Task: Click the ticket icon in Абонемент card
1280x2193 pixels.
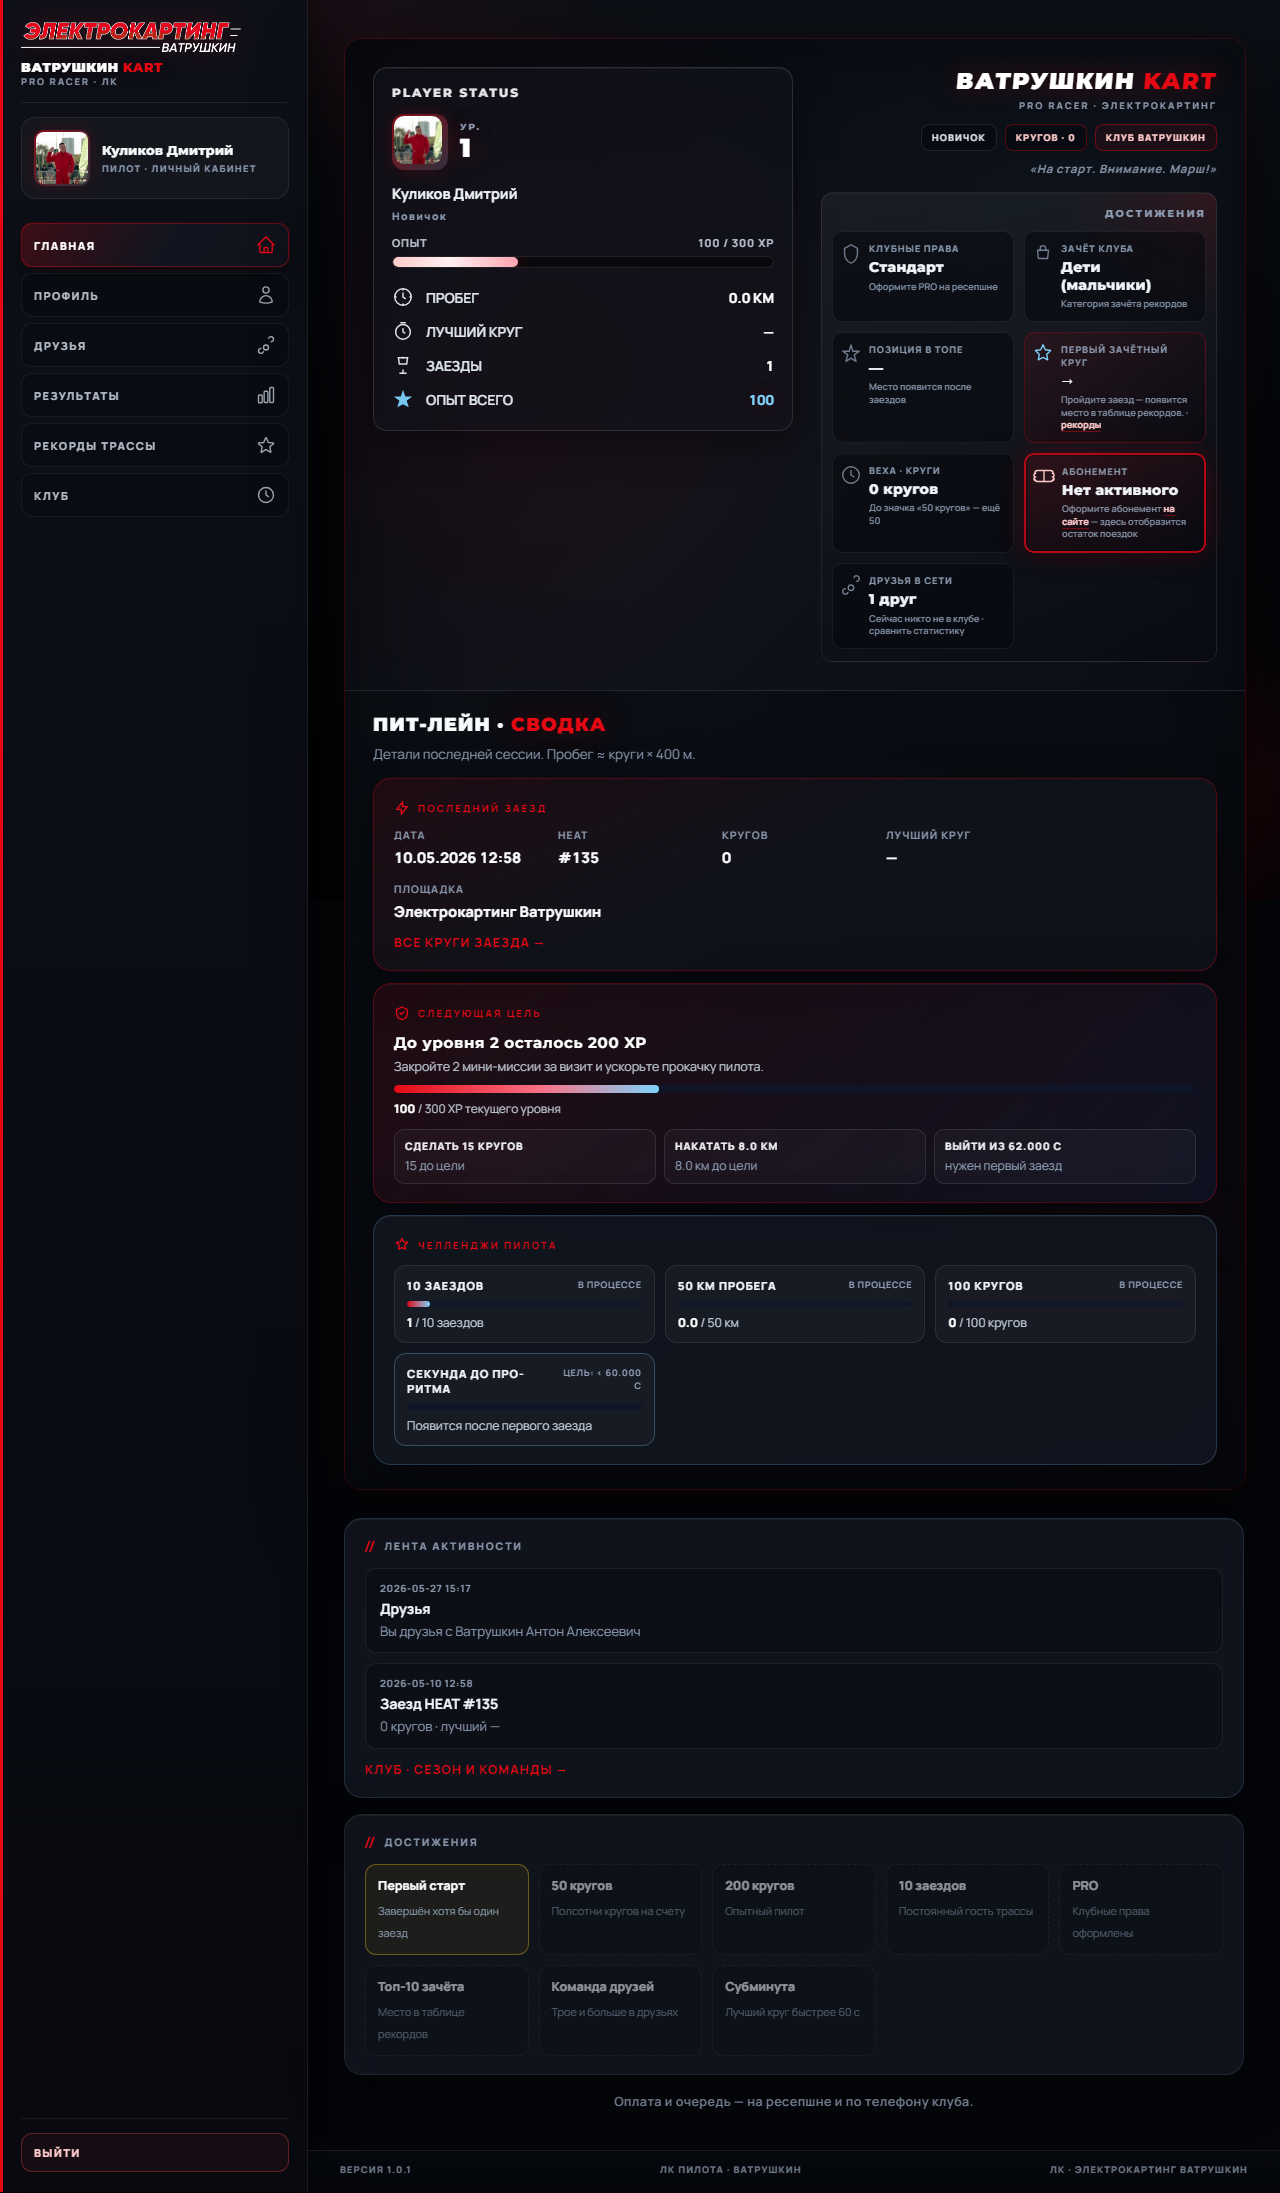Action: click(x=1044, y=476)
